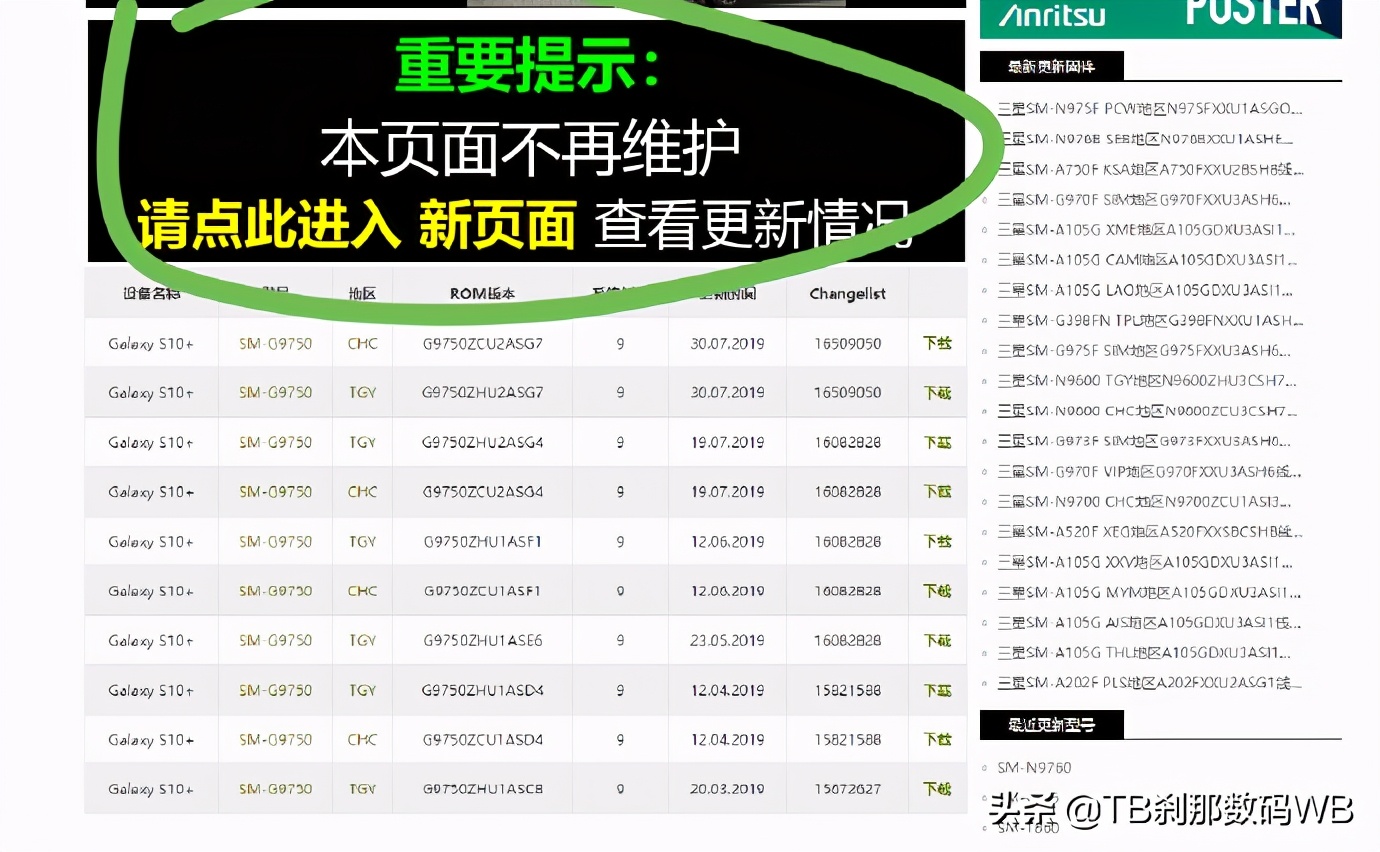The image size is (1380, 852).
Task: Click Galaxy S10+ name in G9750ZCU2ASG7 row
Action: pyautogui.click(x=151, y=343)
